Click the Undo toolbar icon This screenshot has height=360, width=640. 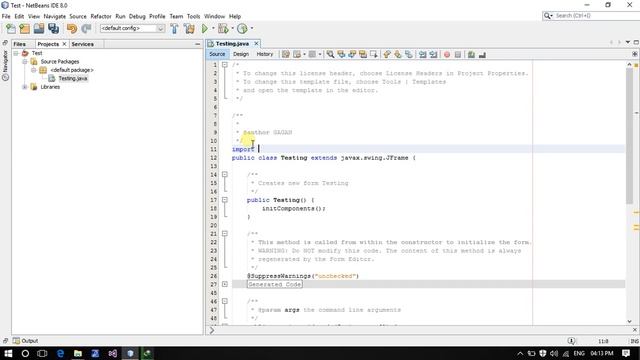pos(72,28)
